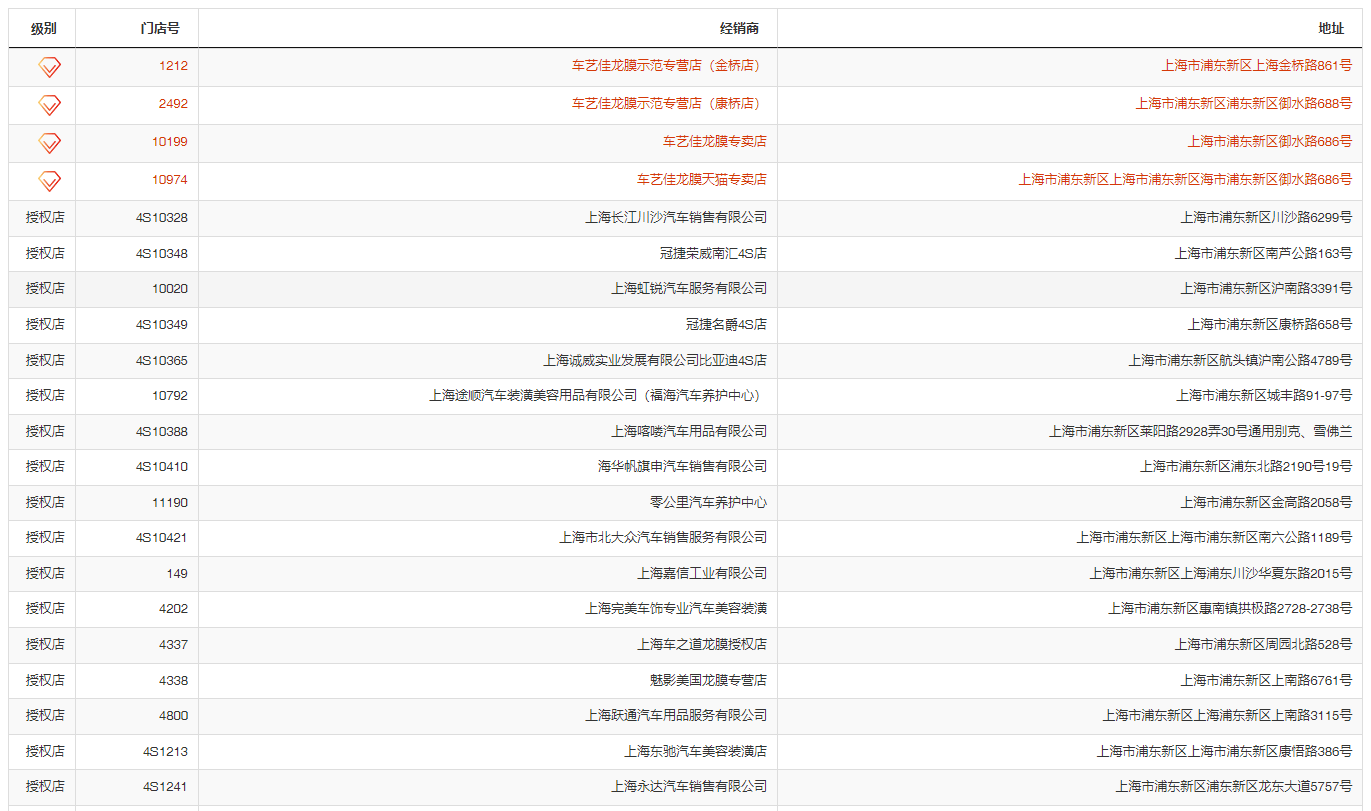1371x811 pixels.
Task: Click address 上海市浦东新区上海金桥路861号
Action: tap(1256, 66)
